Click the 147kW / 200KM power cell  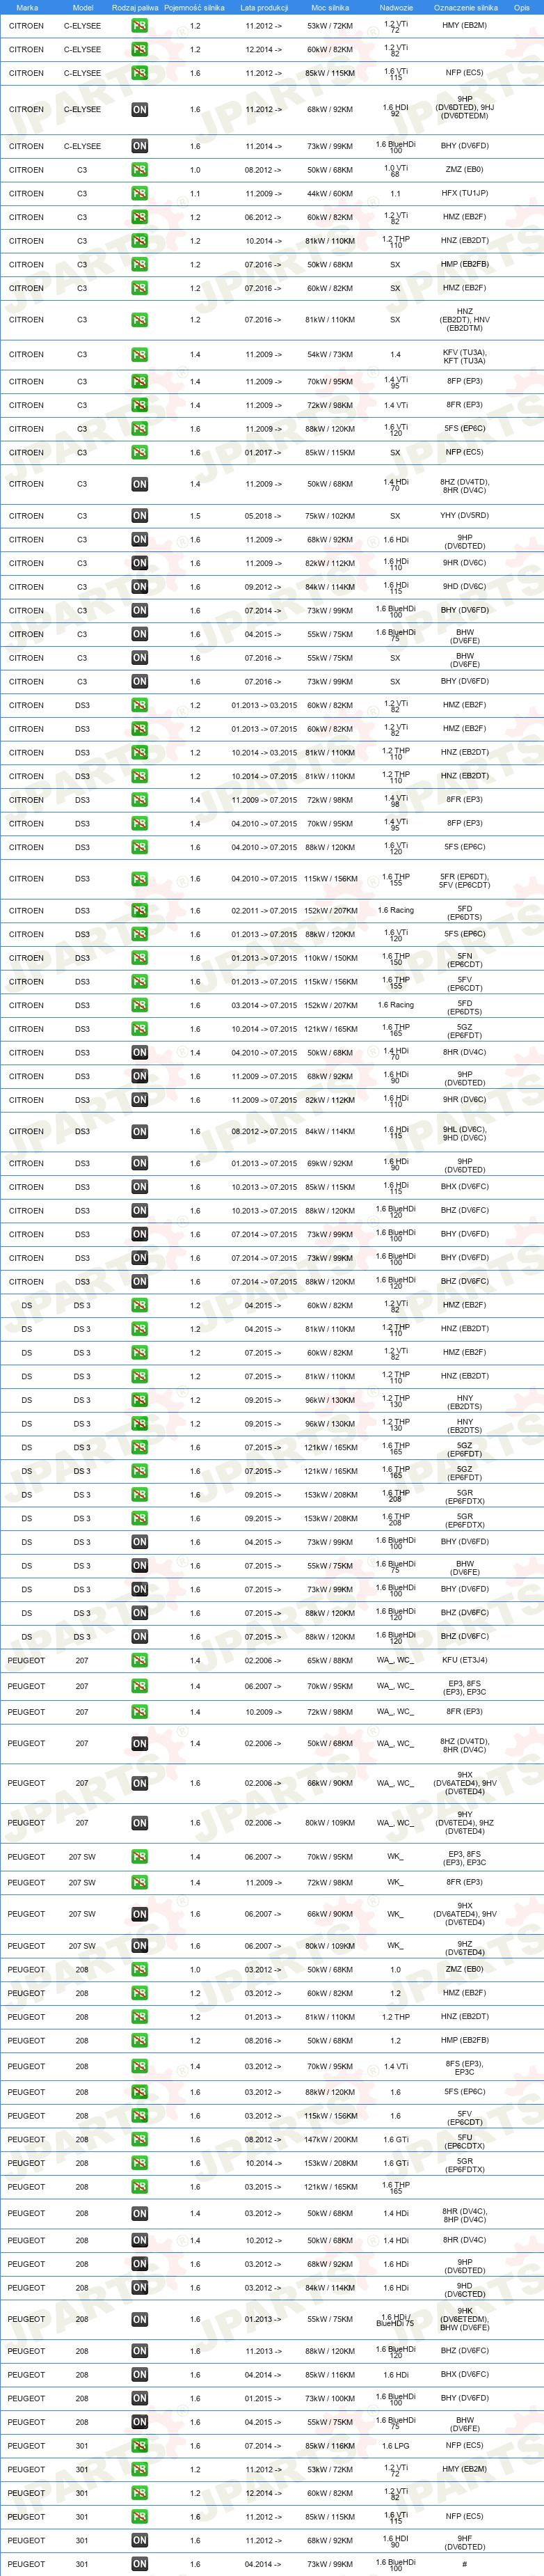click(330, 2139)
